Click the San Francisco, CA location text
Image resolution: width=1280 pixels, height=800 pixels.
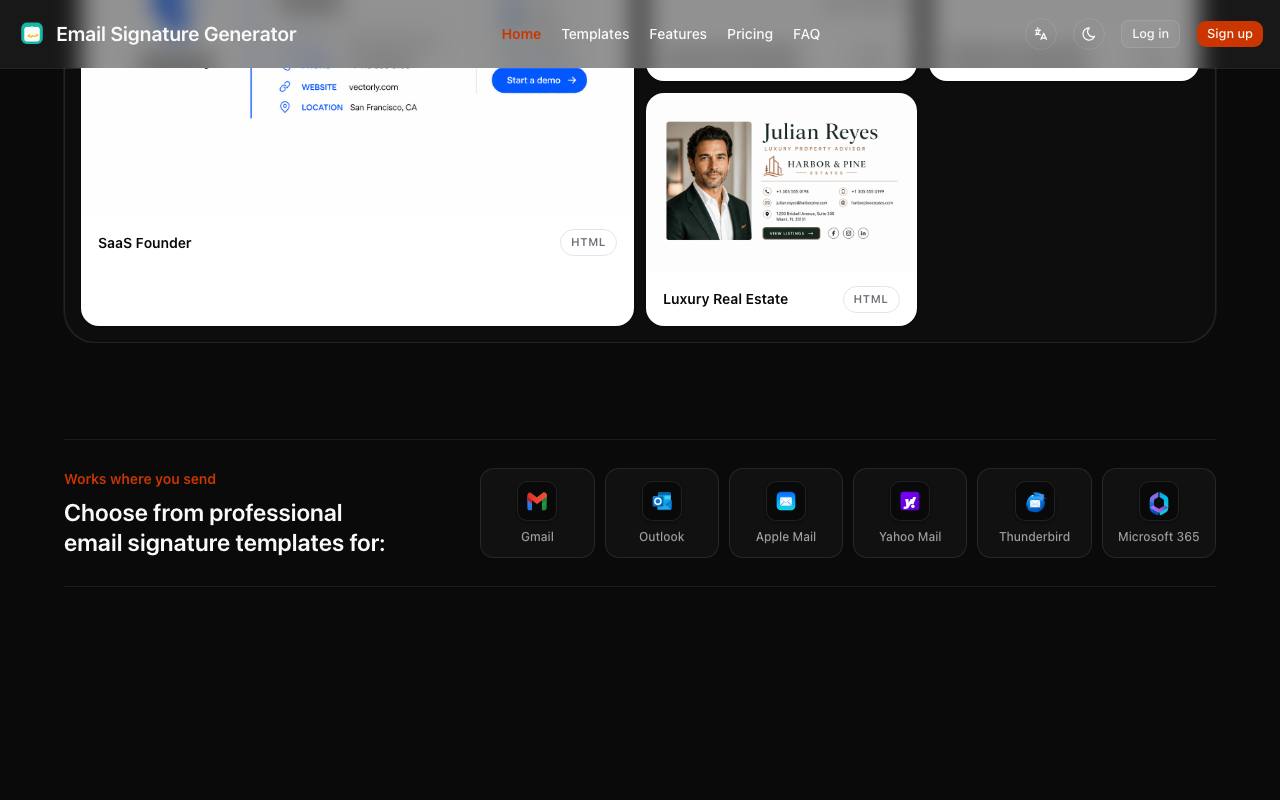(383, 107)
